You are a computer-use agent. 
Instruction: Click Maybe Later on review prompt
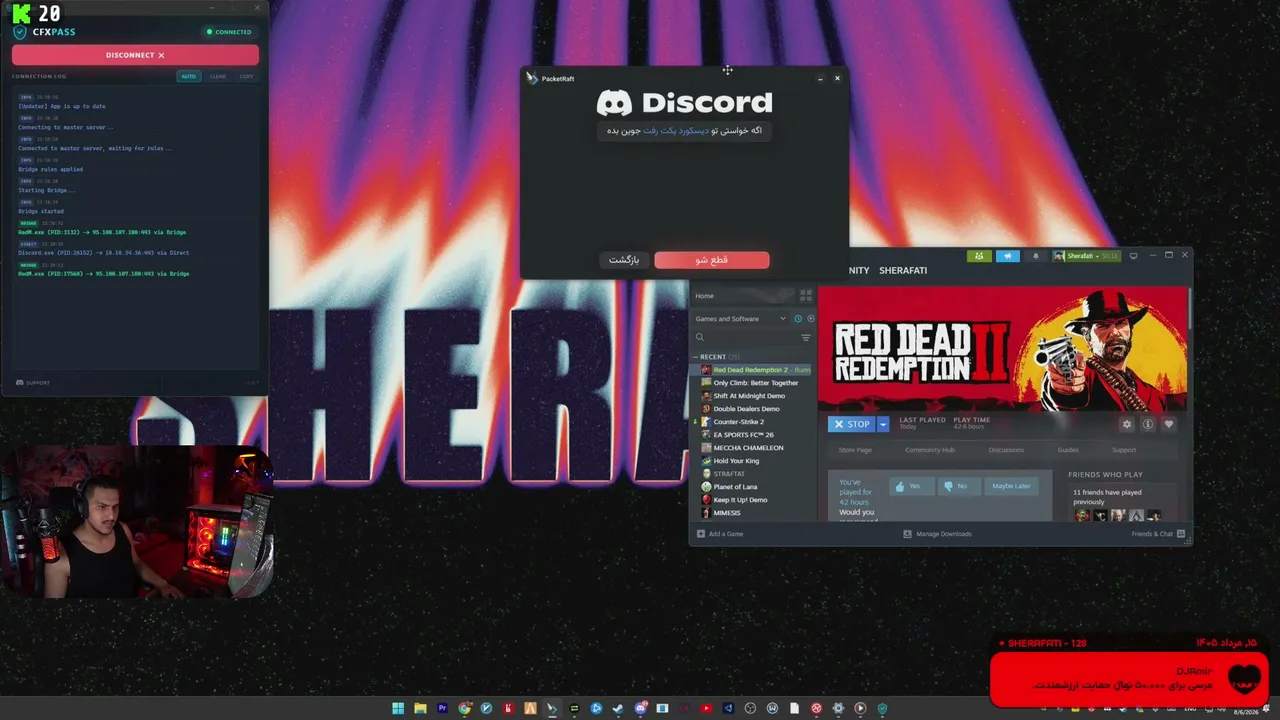(1011, 486)
